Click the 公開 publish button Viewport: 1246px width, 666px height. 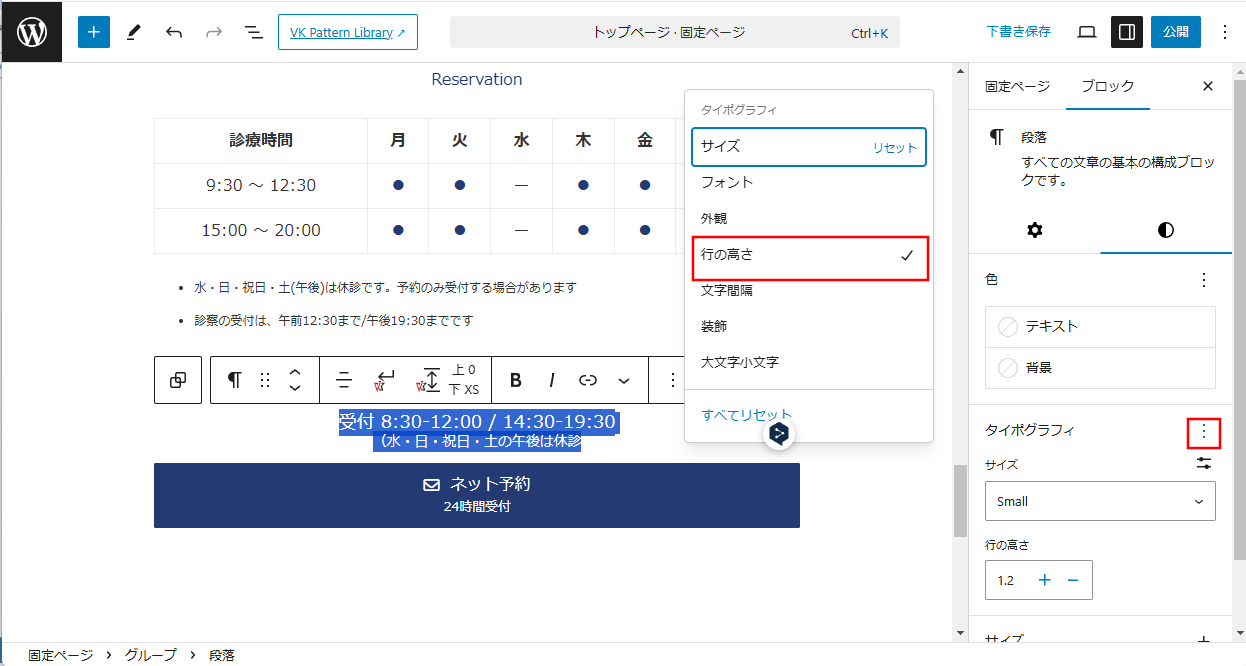1175,32
